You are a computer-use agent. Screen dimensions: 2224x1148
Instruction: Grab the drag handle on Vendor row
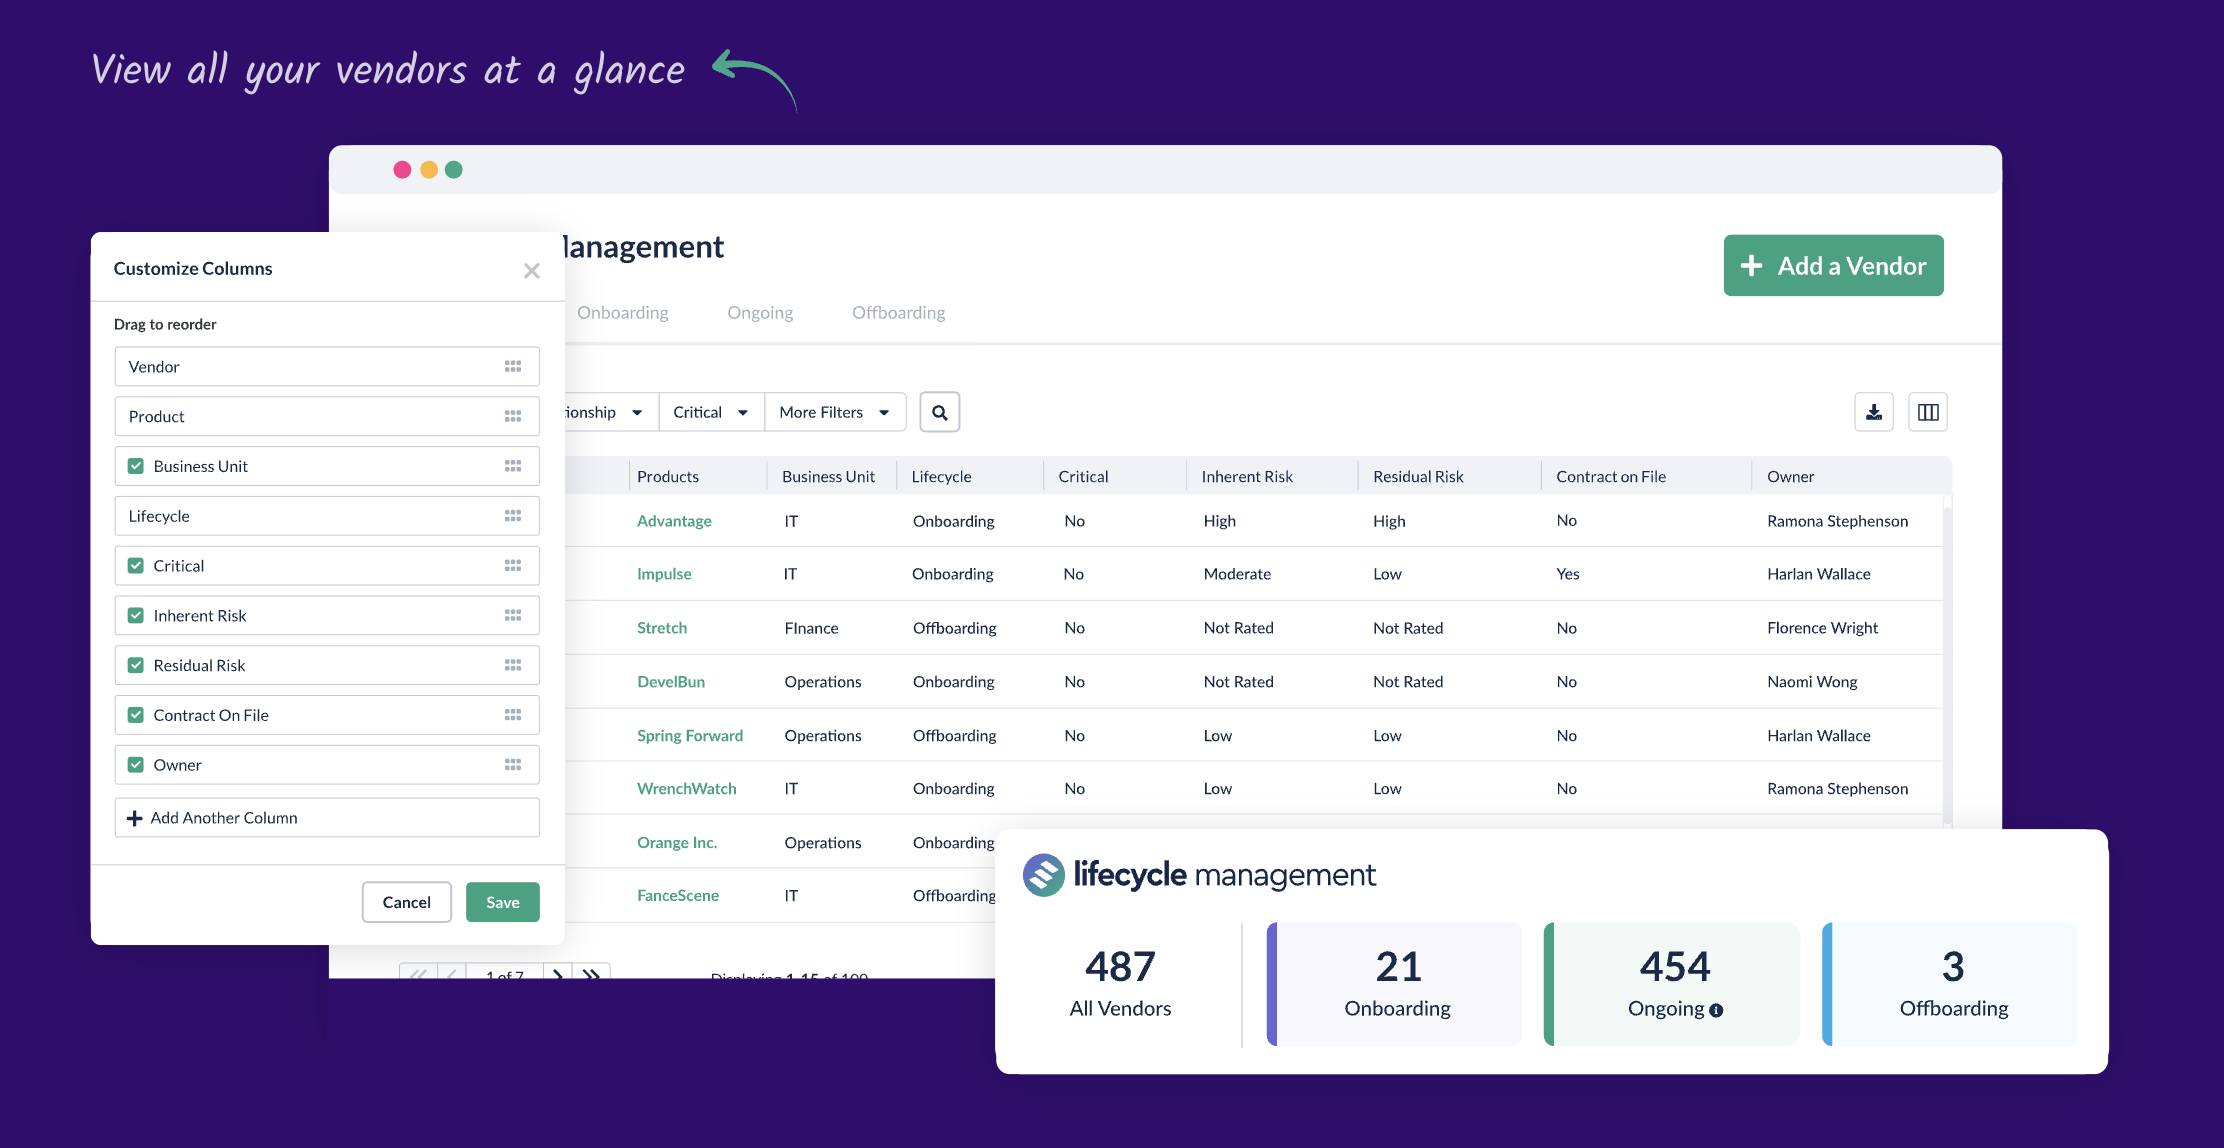pyautogui.click(x=512, y=367)
